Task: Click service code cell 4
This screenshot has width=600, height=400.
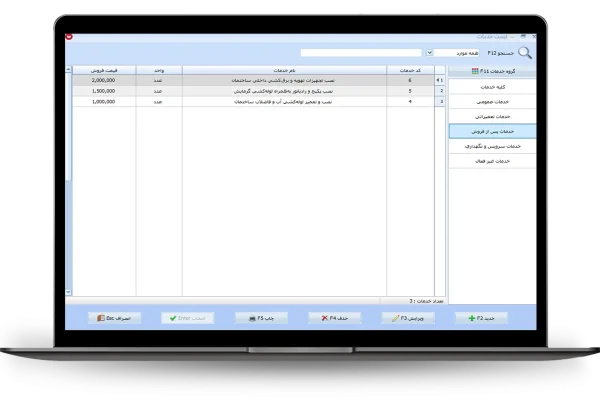Action: click(x=410, y=102)
